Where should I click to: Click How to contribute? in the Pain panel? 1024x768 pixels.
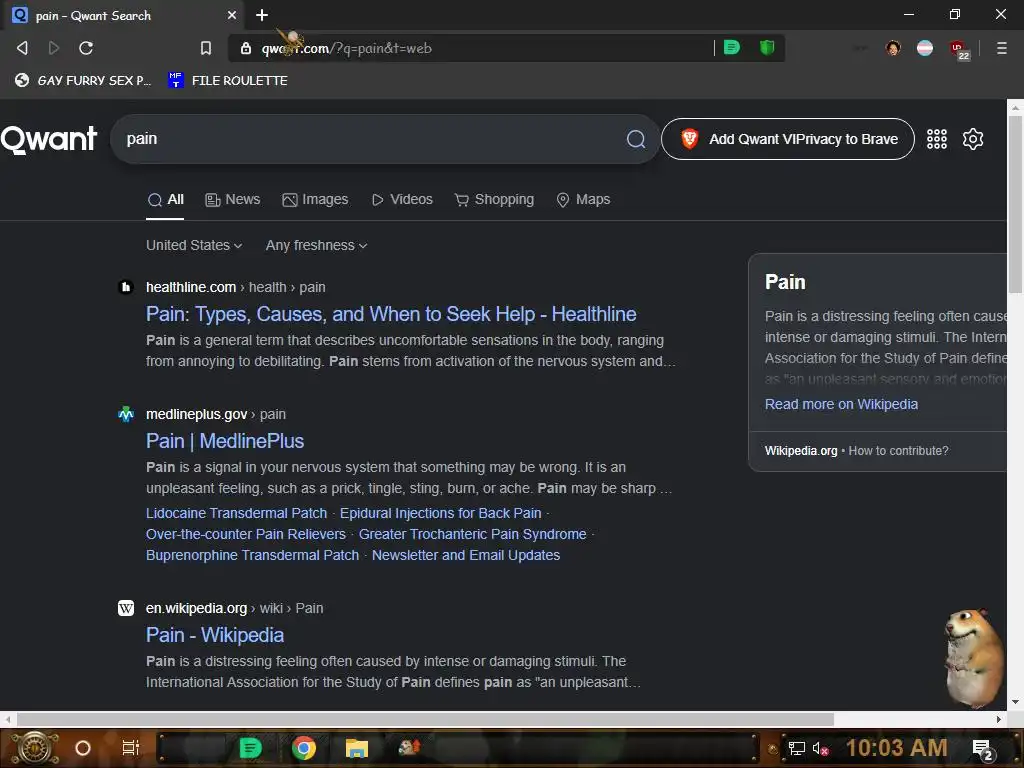click(x=898, y=451)
